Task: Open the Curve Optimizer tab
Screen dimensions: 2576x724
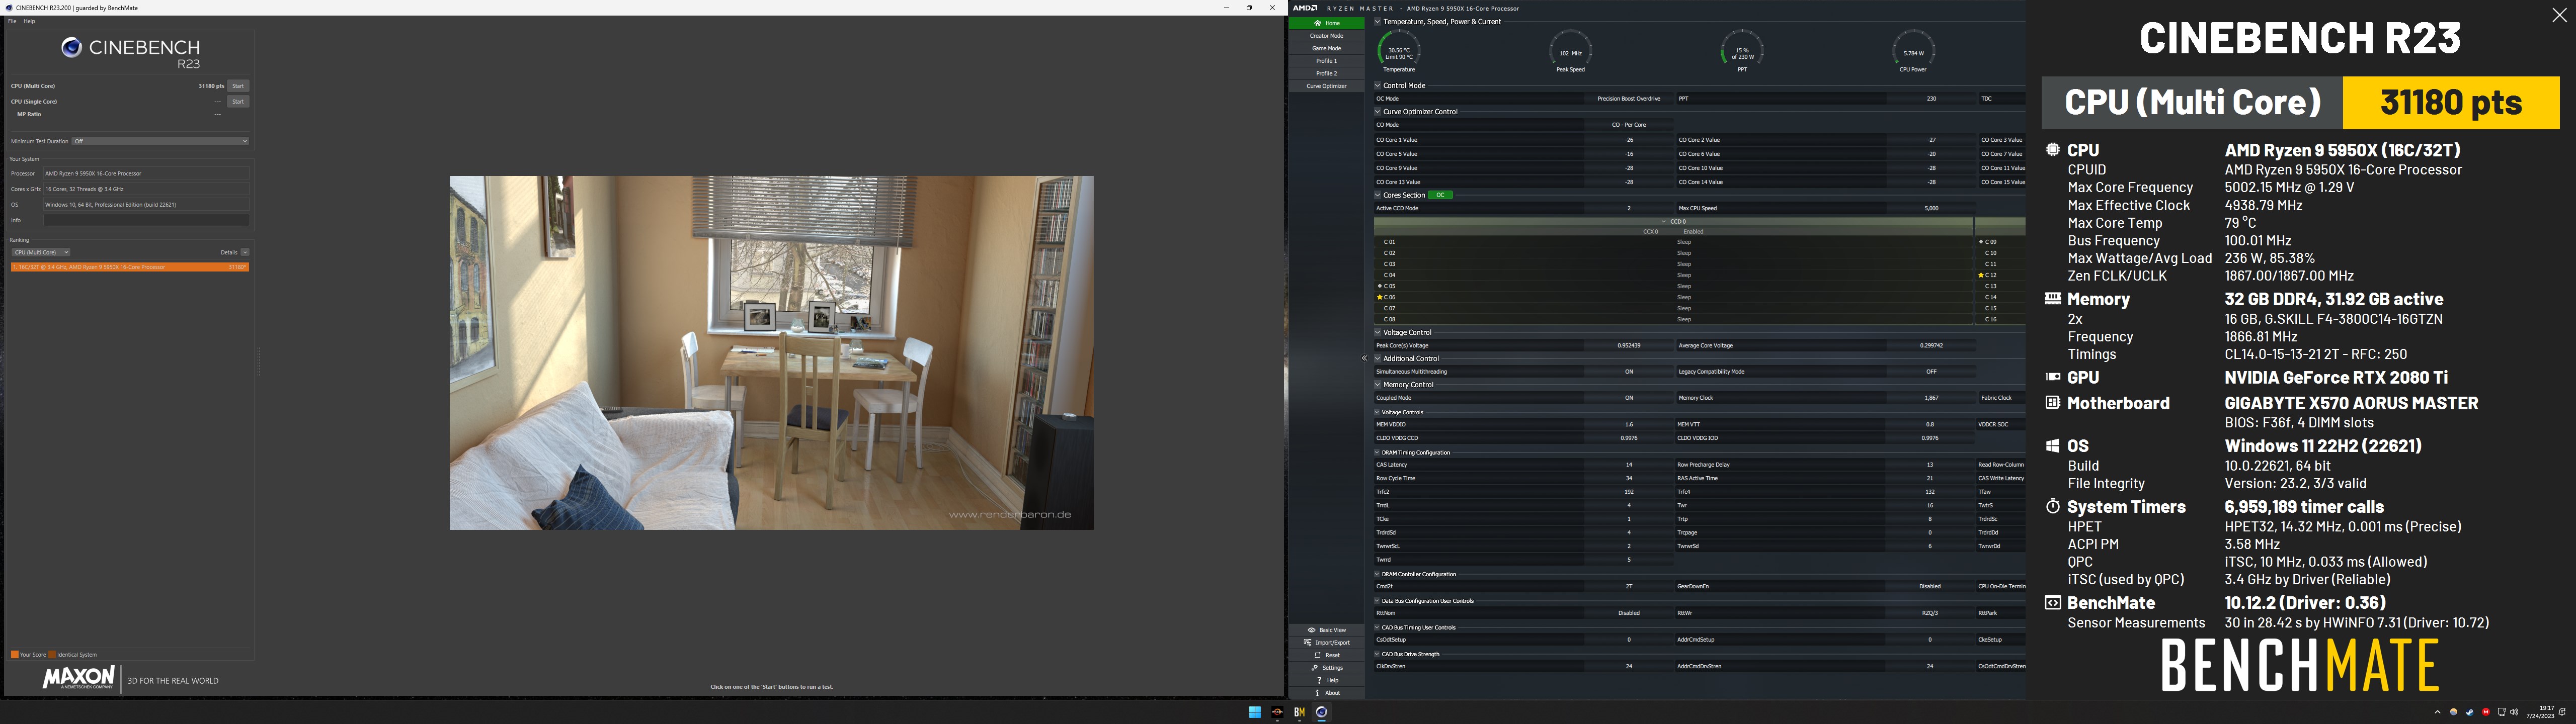Action: tap(1326, 86)
